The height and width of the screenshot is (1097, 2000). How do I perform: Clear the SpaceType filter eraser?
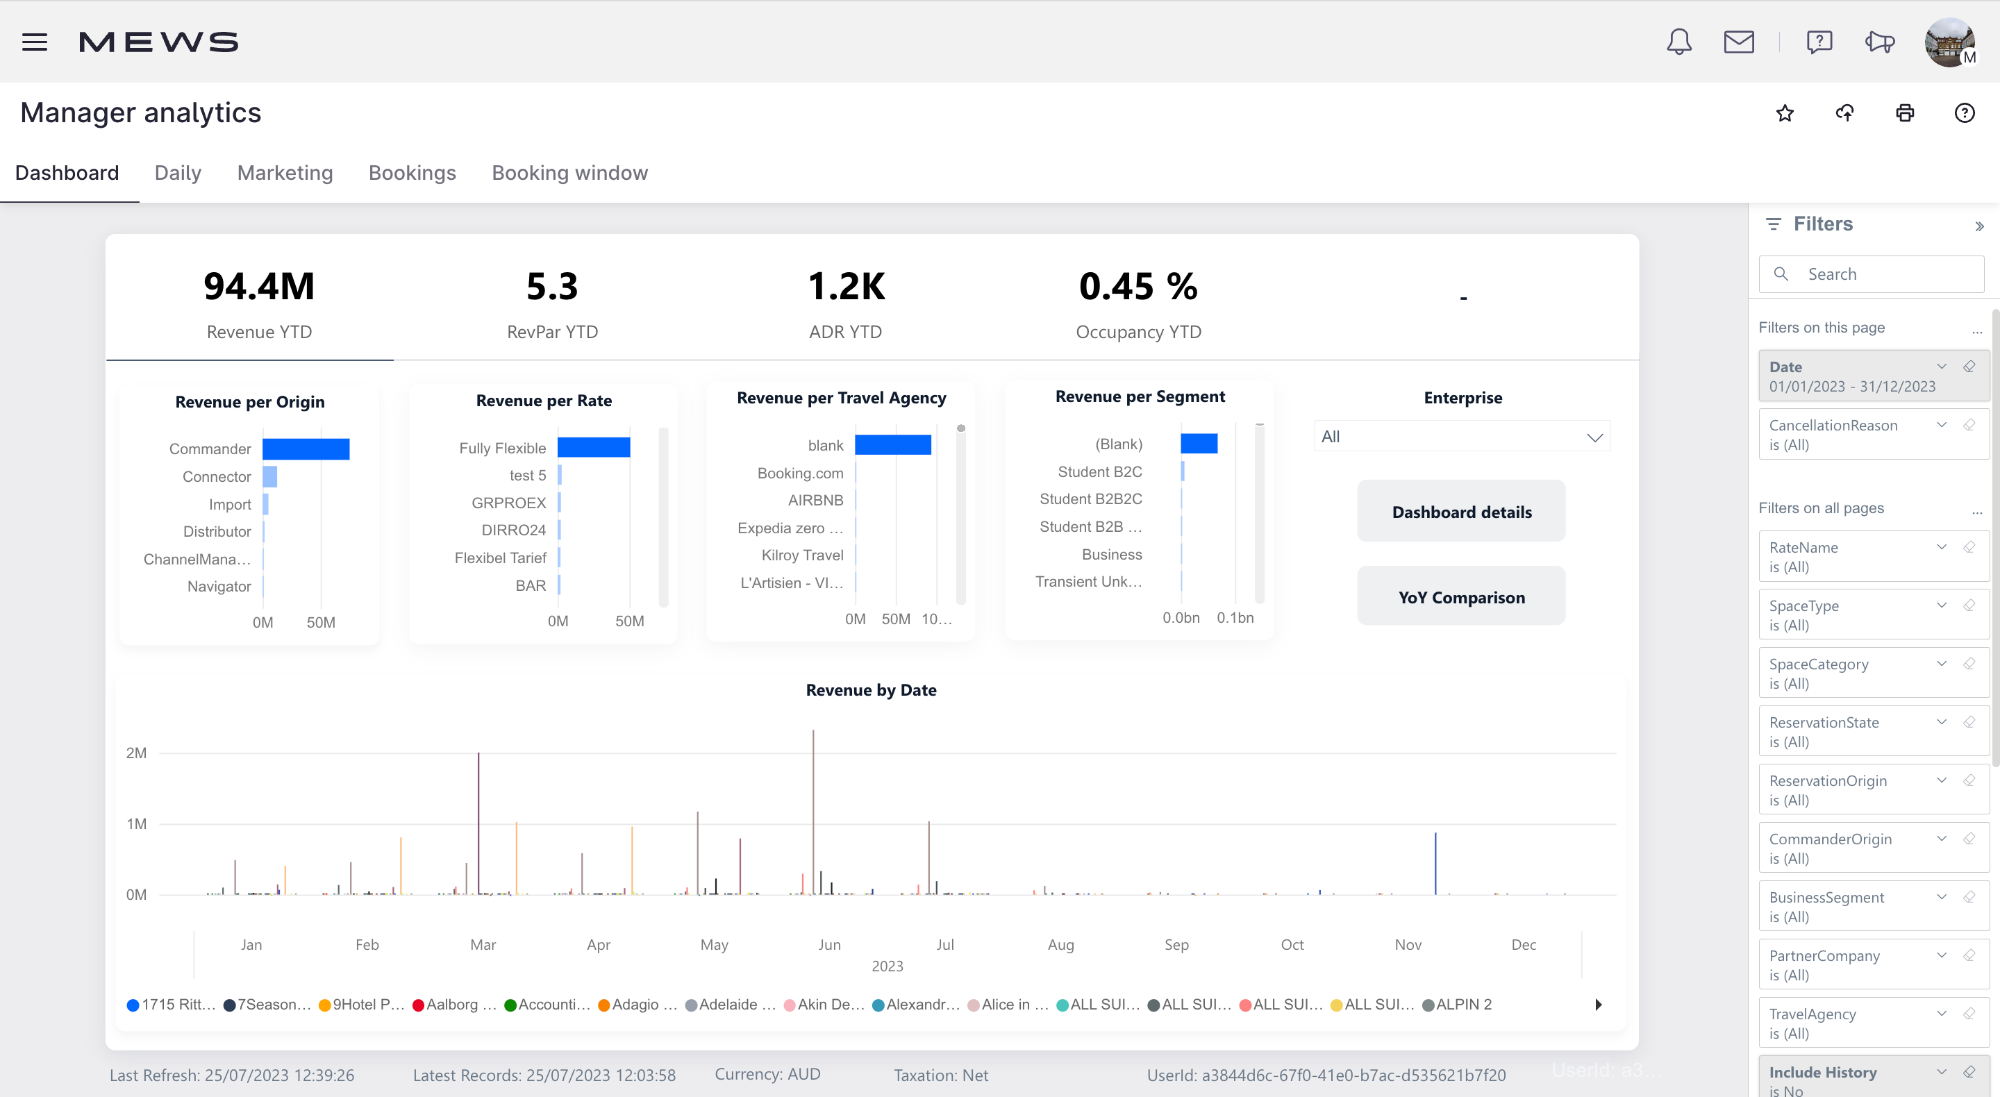(1969, 605)
